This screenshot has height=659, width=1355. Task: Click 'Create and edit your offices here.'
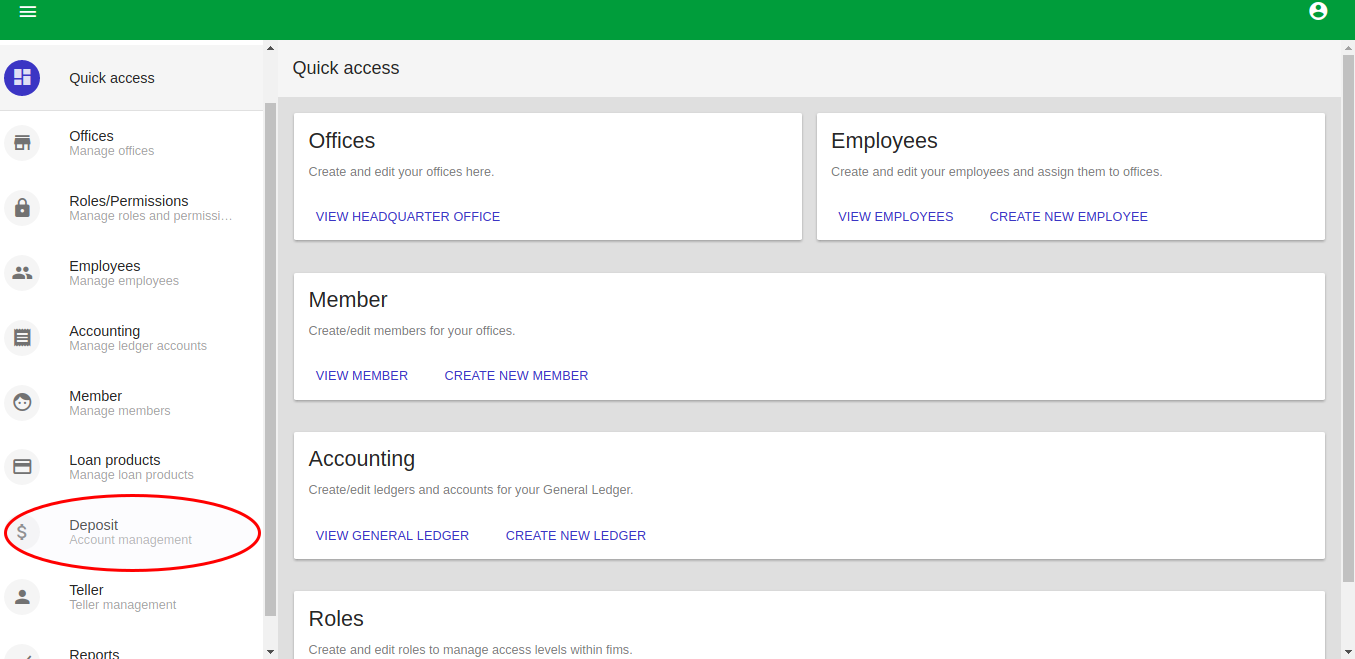point(401,172)
